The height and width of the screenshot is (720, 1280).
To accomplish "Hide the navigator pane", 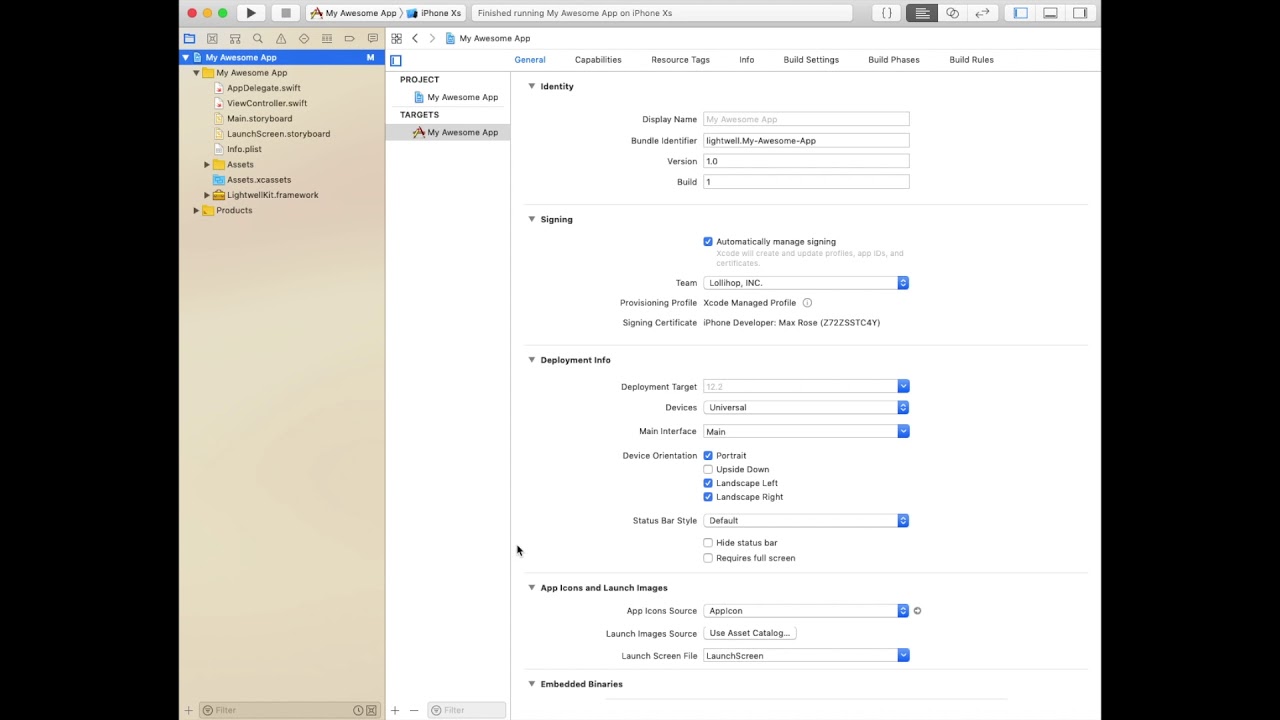I will coord(1021,13).
